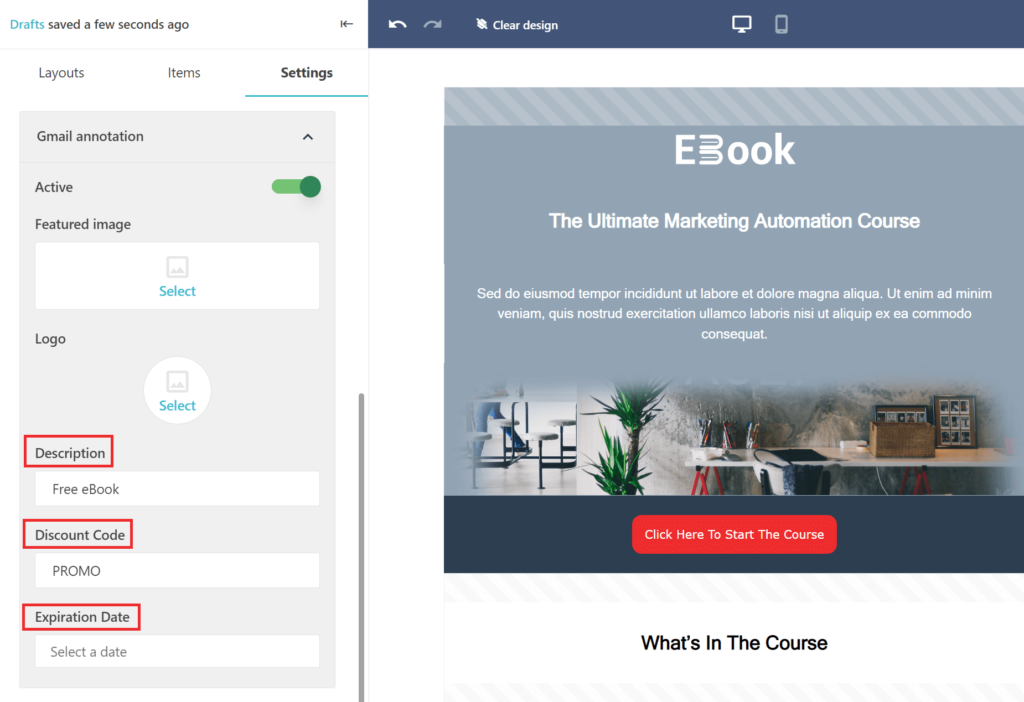Click the redo arrow icon

tap(432, 24)
